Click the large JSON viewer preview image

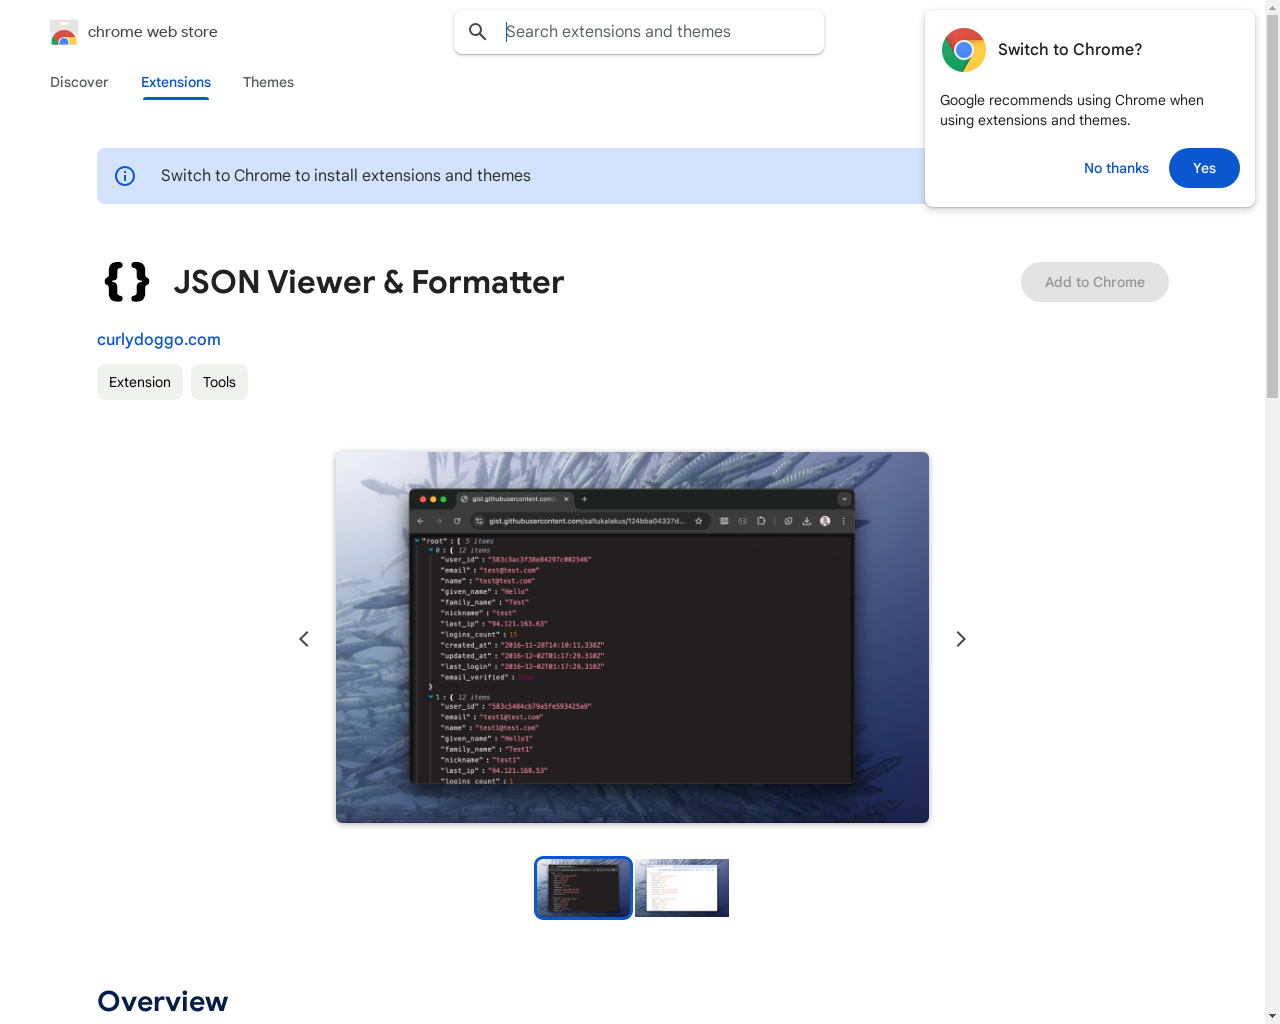[632, 638]
